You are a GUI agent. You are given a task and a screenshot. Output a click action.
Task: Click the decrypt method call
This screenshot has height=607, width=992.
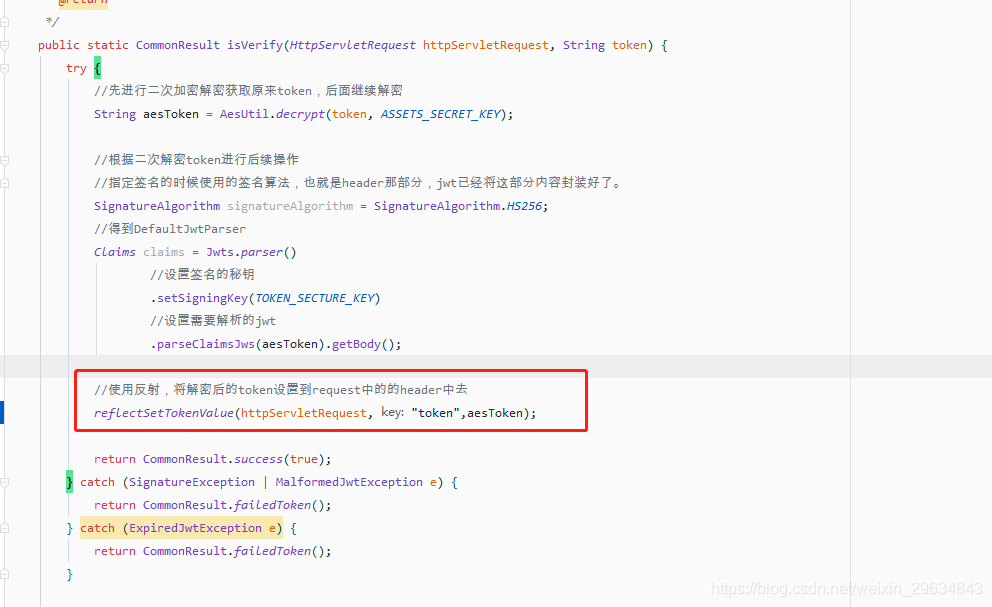click(x=300, y=114)
